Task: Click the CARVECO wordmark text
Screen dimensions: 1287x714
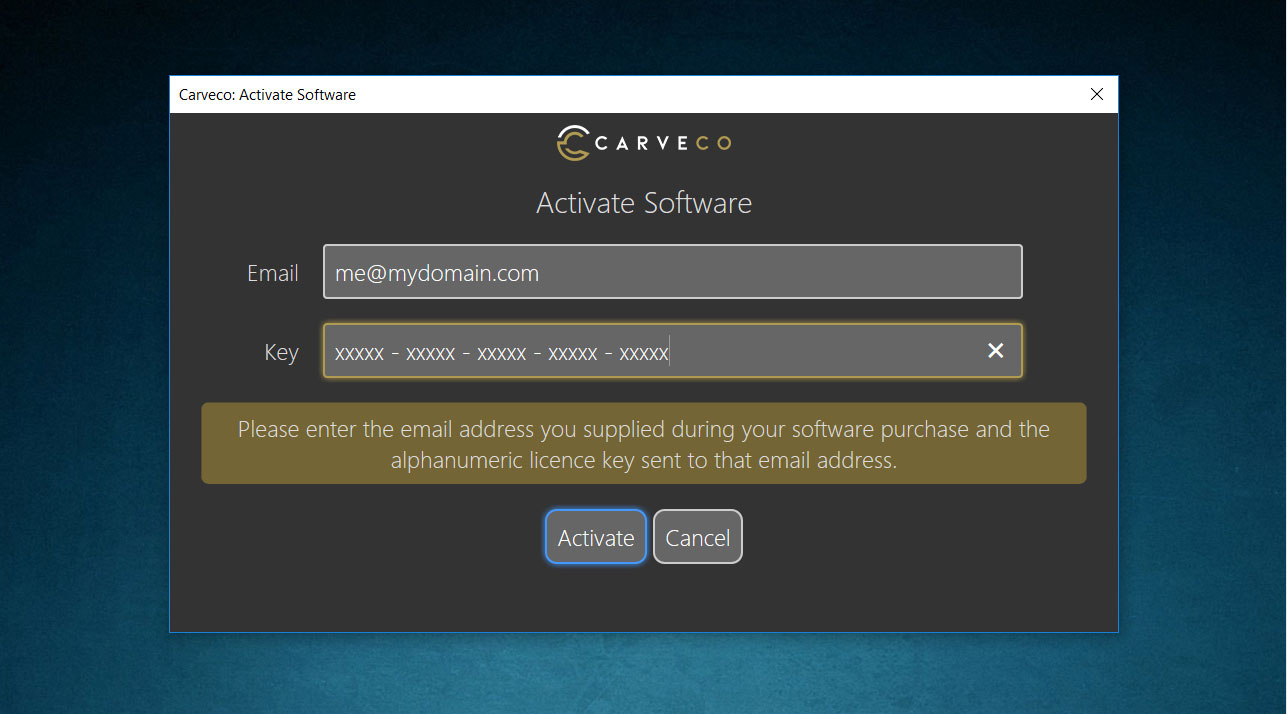Action: [662, 143]
